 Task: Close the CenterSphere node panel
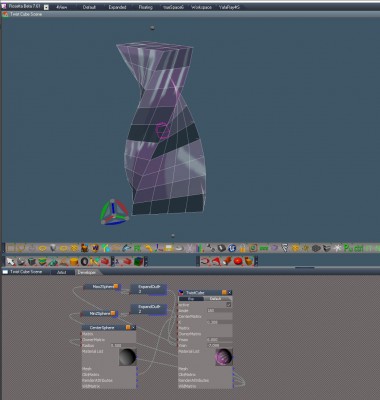(x=133, y=328)
